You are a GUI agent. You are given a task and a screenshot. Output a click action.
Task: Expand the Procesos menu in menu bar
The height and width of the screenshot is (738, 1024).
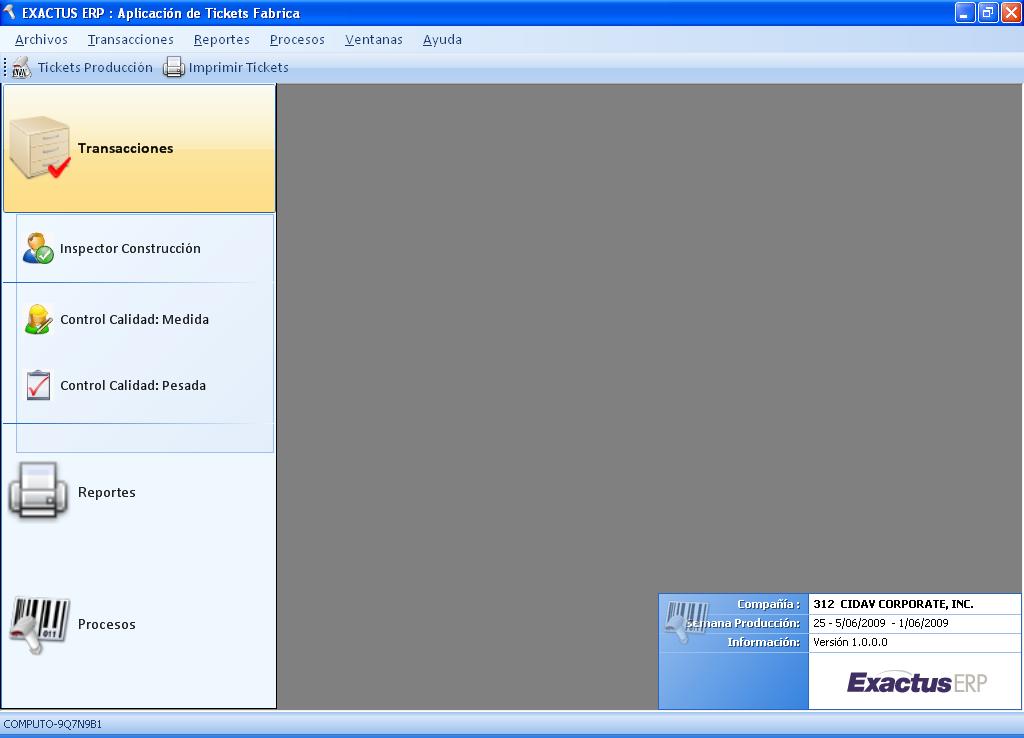coord(297,40)
